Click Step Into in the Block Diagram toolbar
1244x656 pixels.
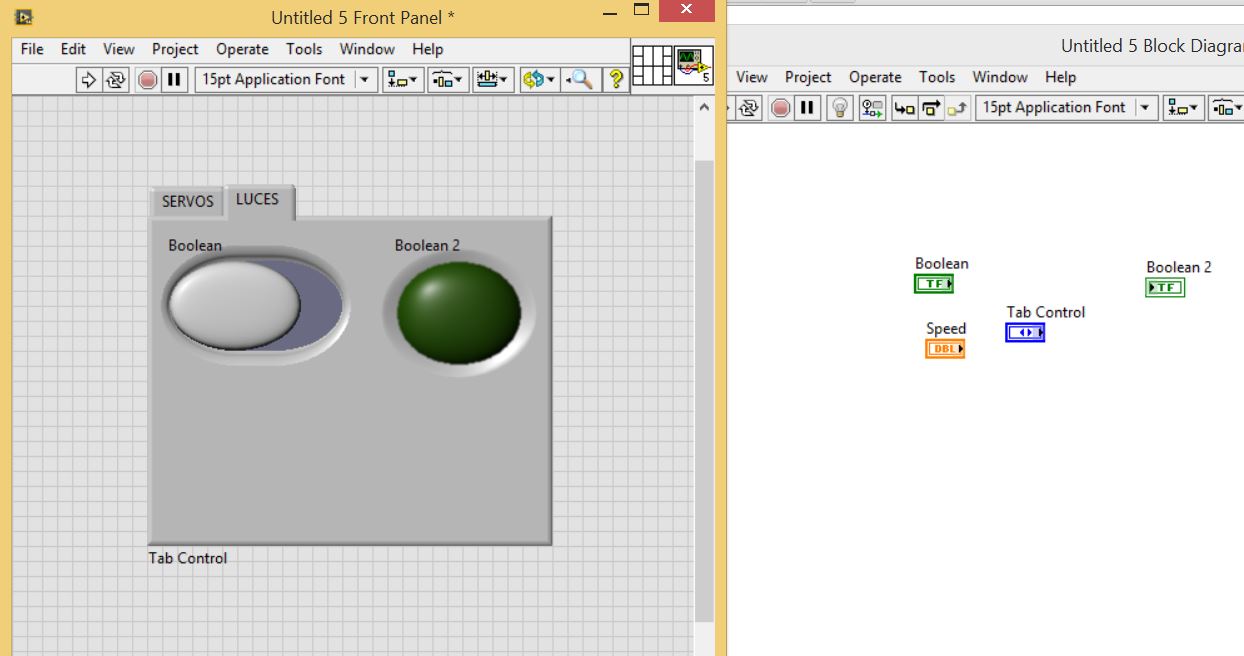pos(904,108)
